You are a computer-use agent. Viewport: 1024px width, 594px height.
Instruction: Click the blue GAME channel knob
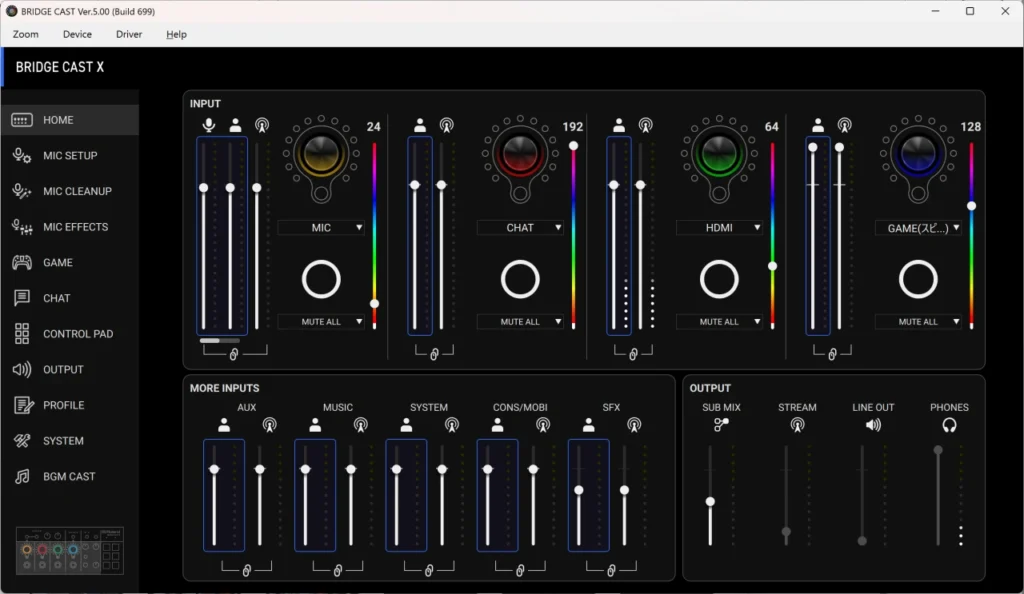pyautogui.click(x=918, y=153)
